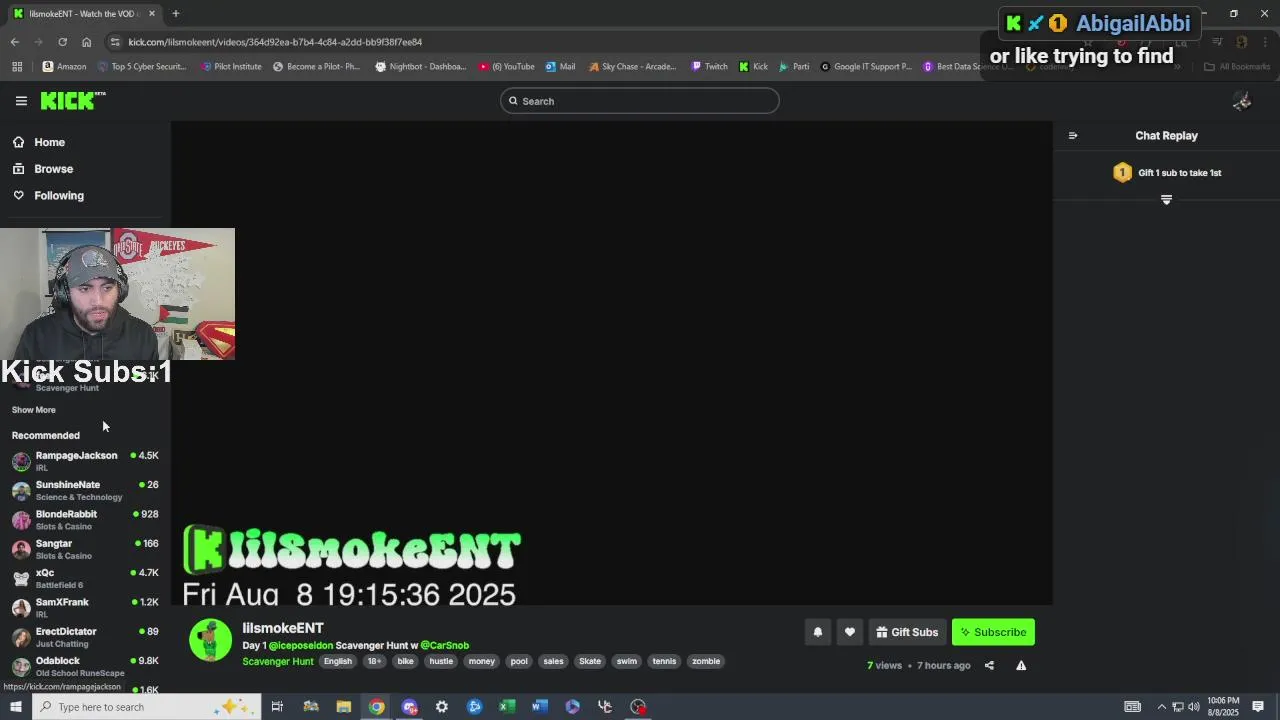Select the swim tag
The height and width of the screenshot is (720, 1280).
(x=627, y=661)
